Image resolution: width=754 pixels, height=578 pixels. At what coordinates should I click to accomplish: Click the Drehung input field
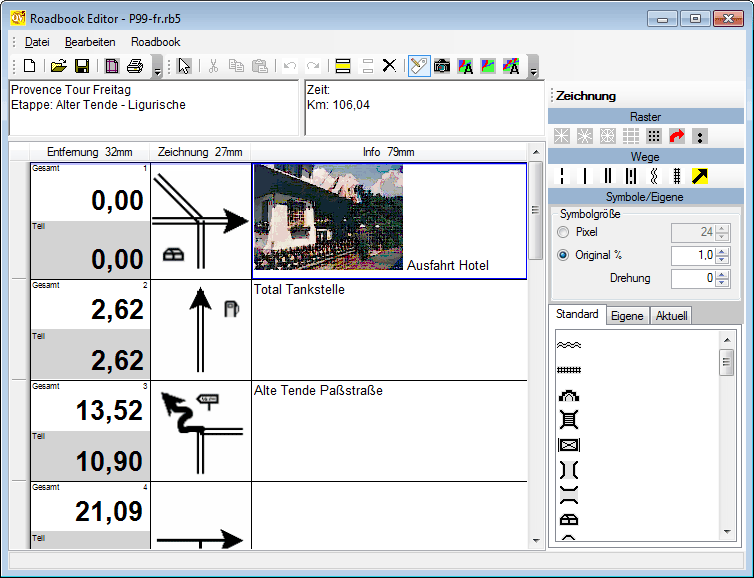point(693,278)
